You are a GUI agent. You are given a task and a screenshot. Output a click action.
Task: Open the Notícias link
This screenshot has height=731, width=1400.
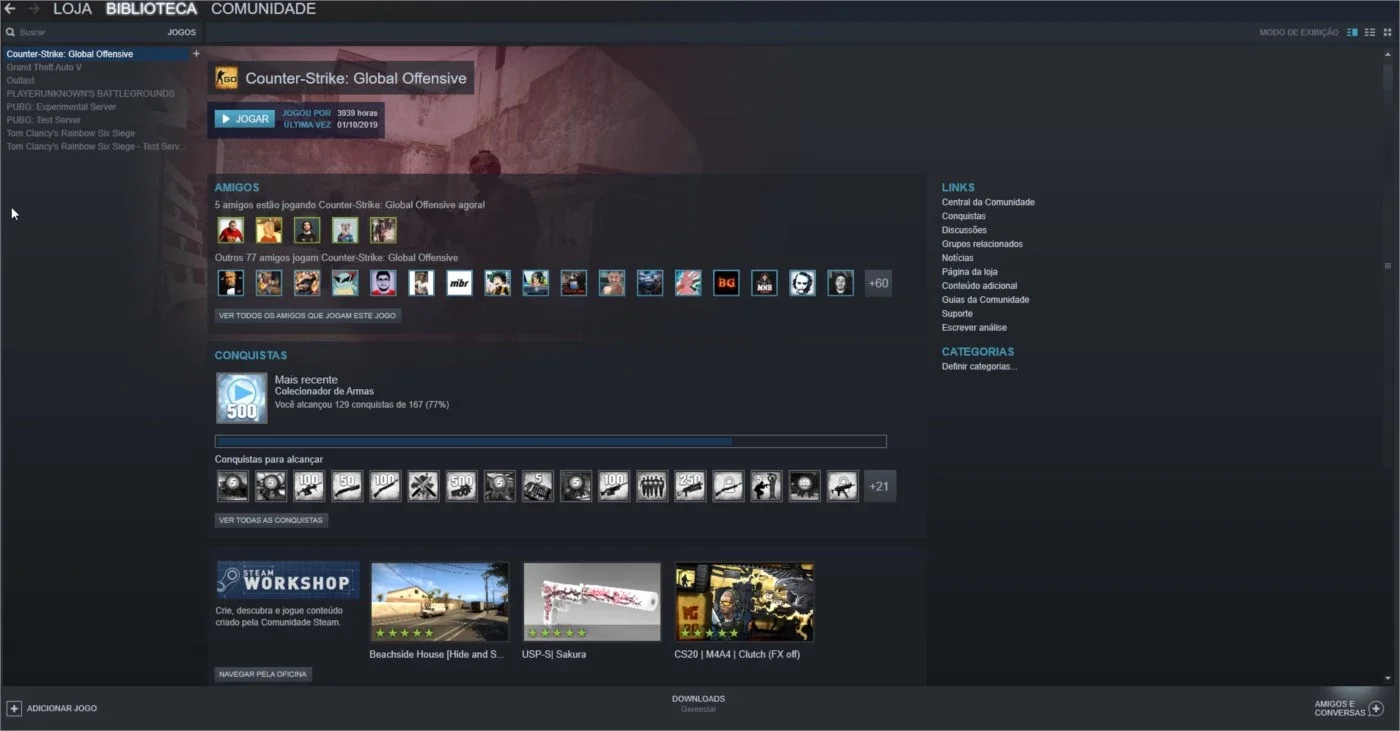point(957,258)
